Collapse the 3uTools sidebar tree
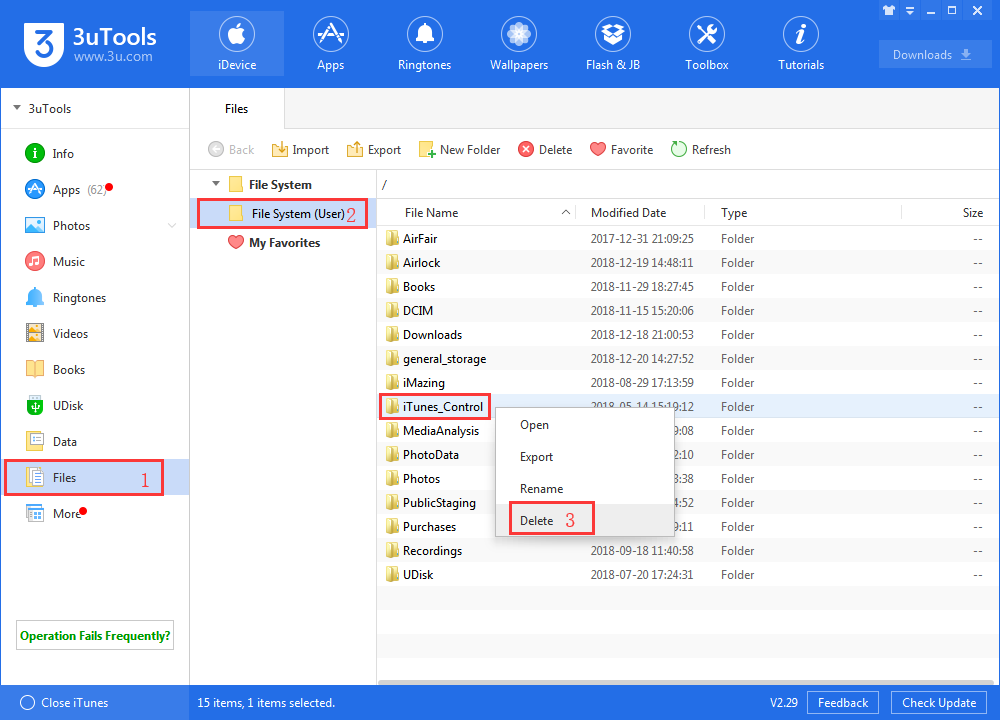 [17, 108]
